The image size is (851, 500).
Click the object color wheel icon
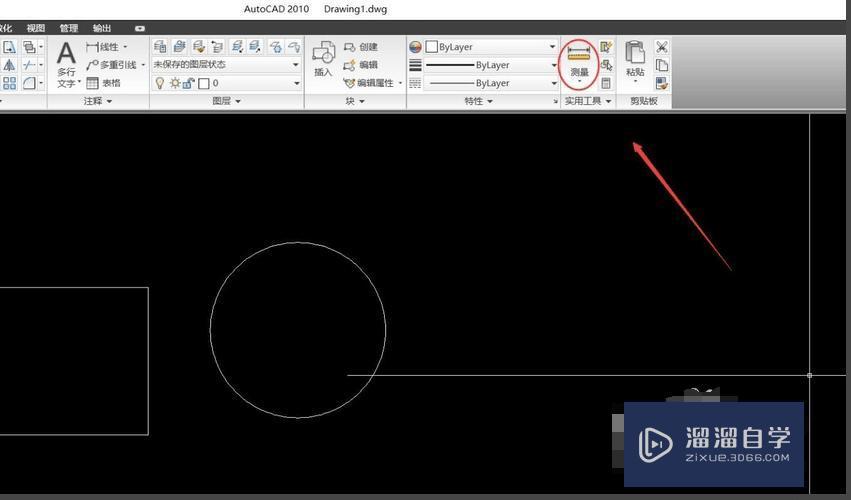point(415,47)
